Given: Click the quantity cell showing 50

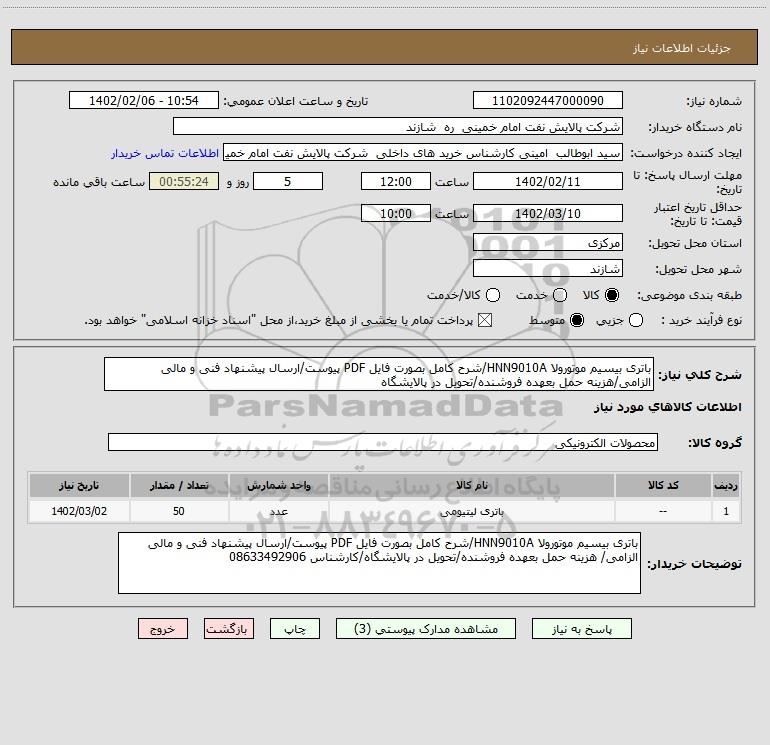Looking at the screenshot, I should [x=179, y=511].
